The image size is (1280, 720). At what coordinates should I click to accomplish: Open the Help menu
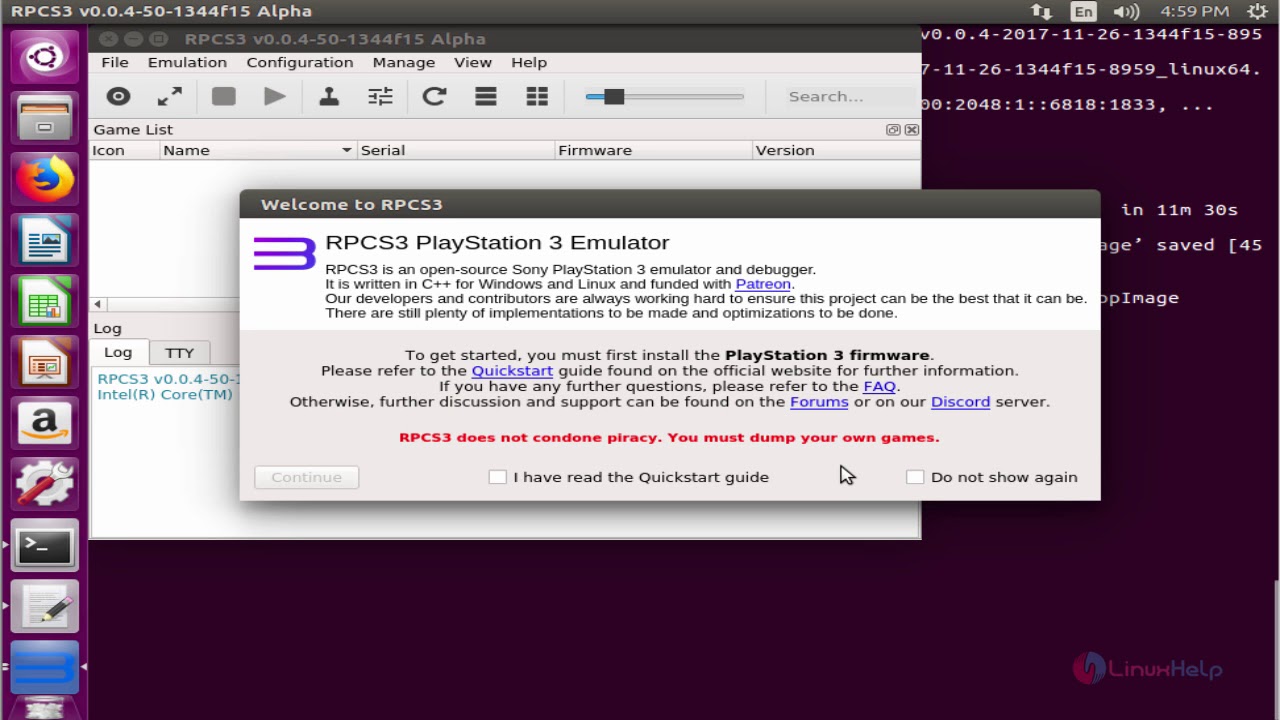pos(529,62)
